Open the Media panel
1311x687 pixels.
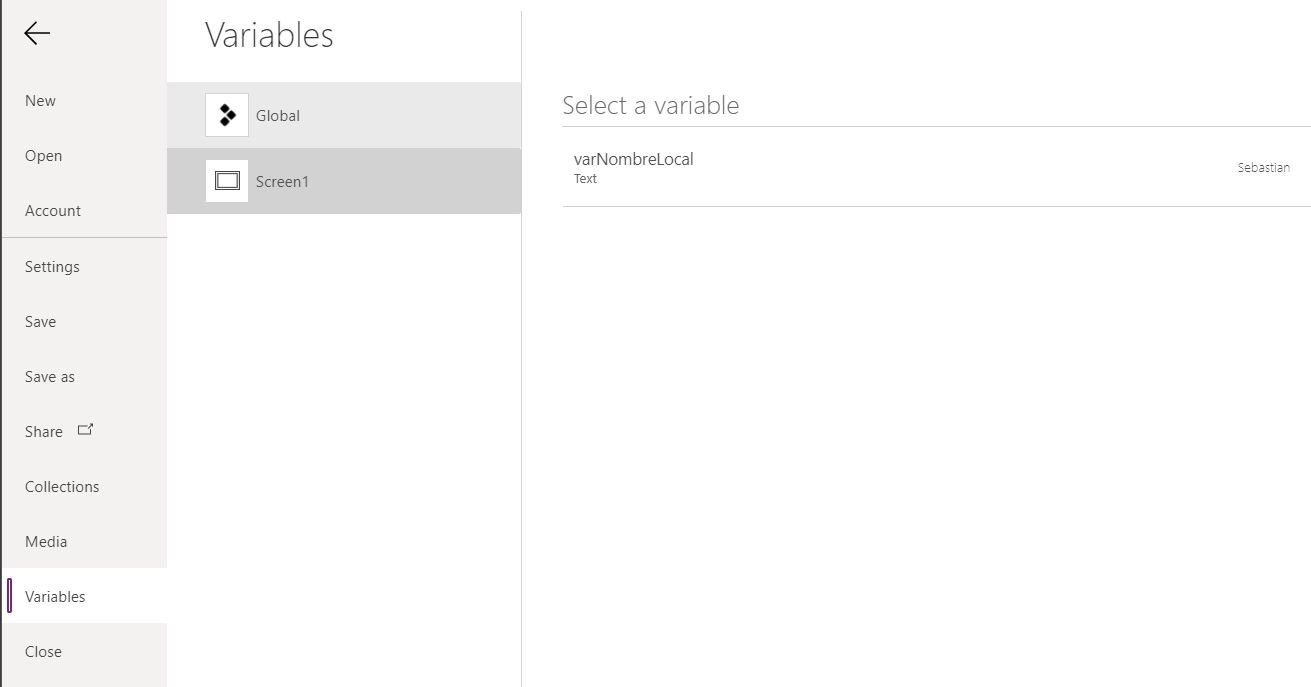coord(45,541)
